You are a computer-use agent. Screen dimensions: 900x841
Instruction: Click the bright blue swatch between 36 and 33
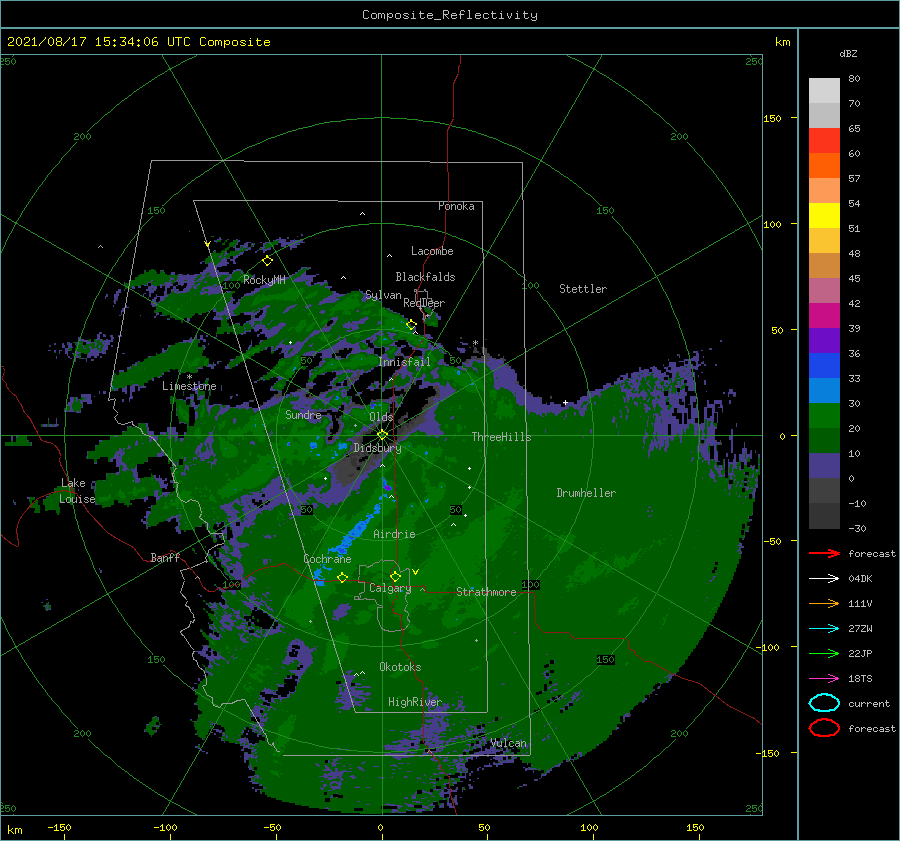824,366
